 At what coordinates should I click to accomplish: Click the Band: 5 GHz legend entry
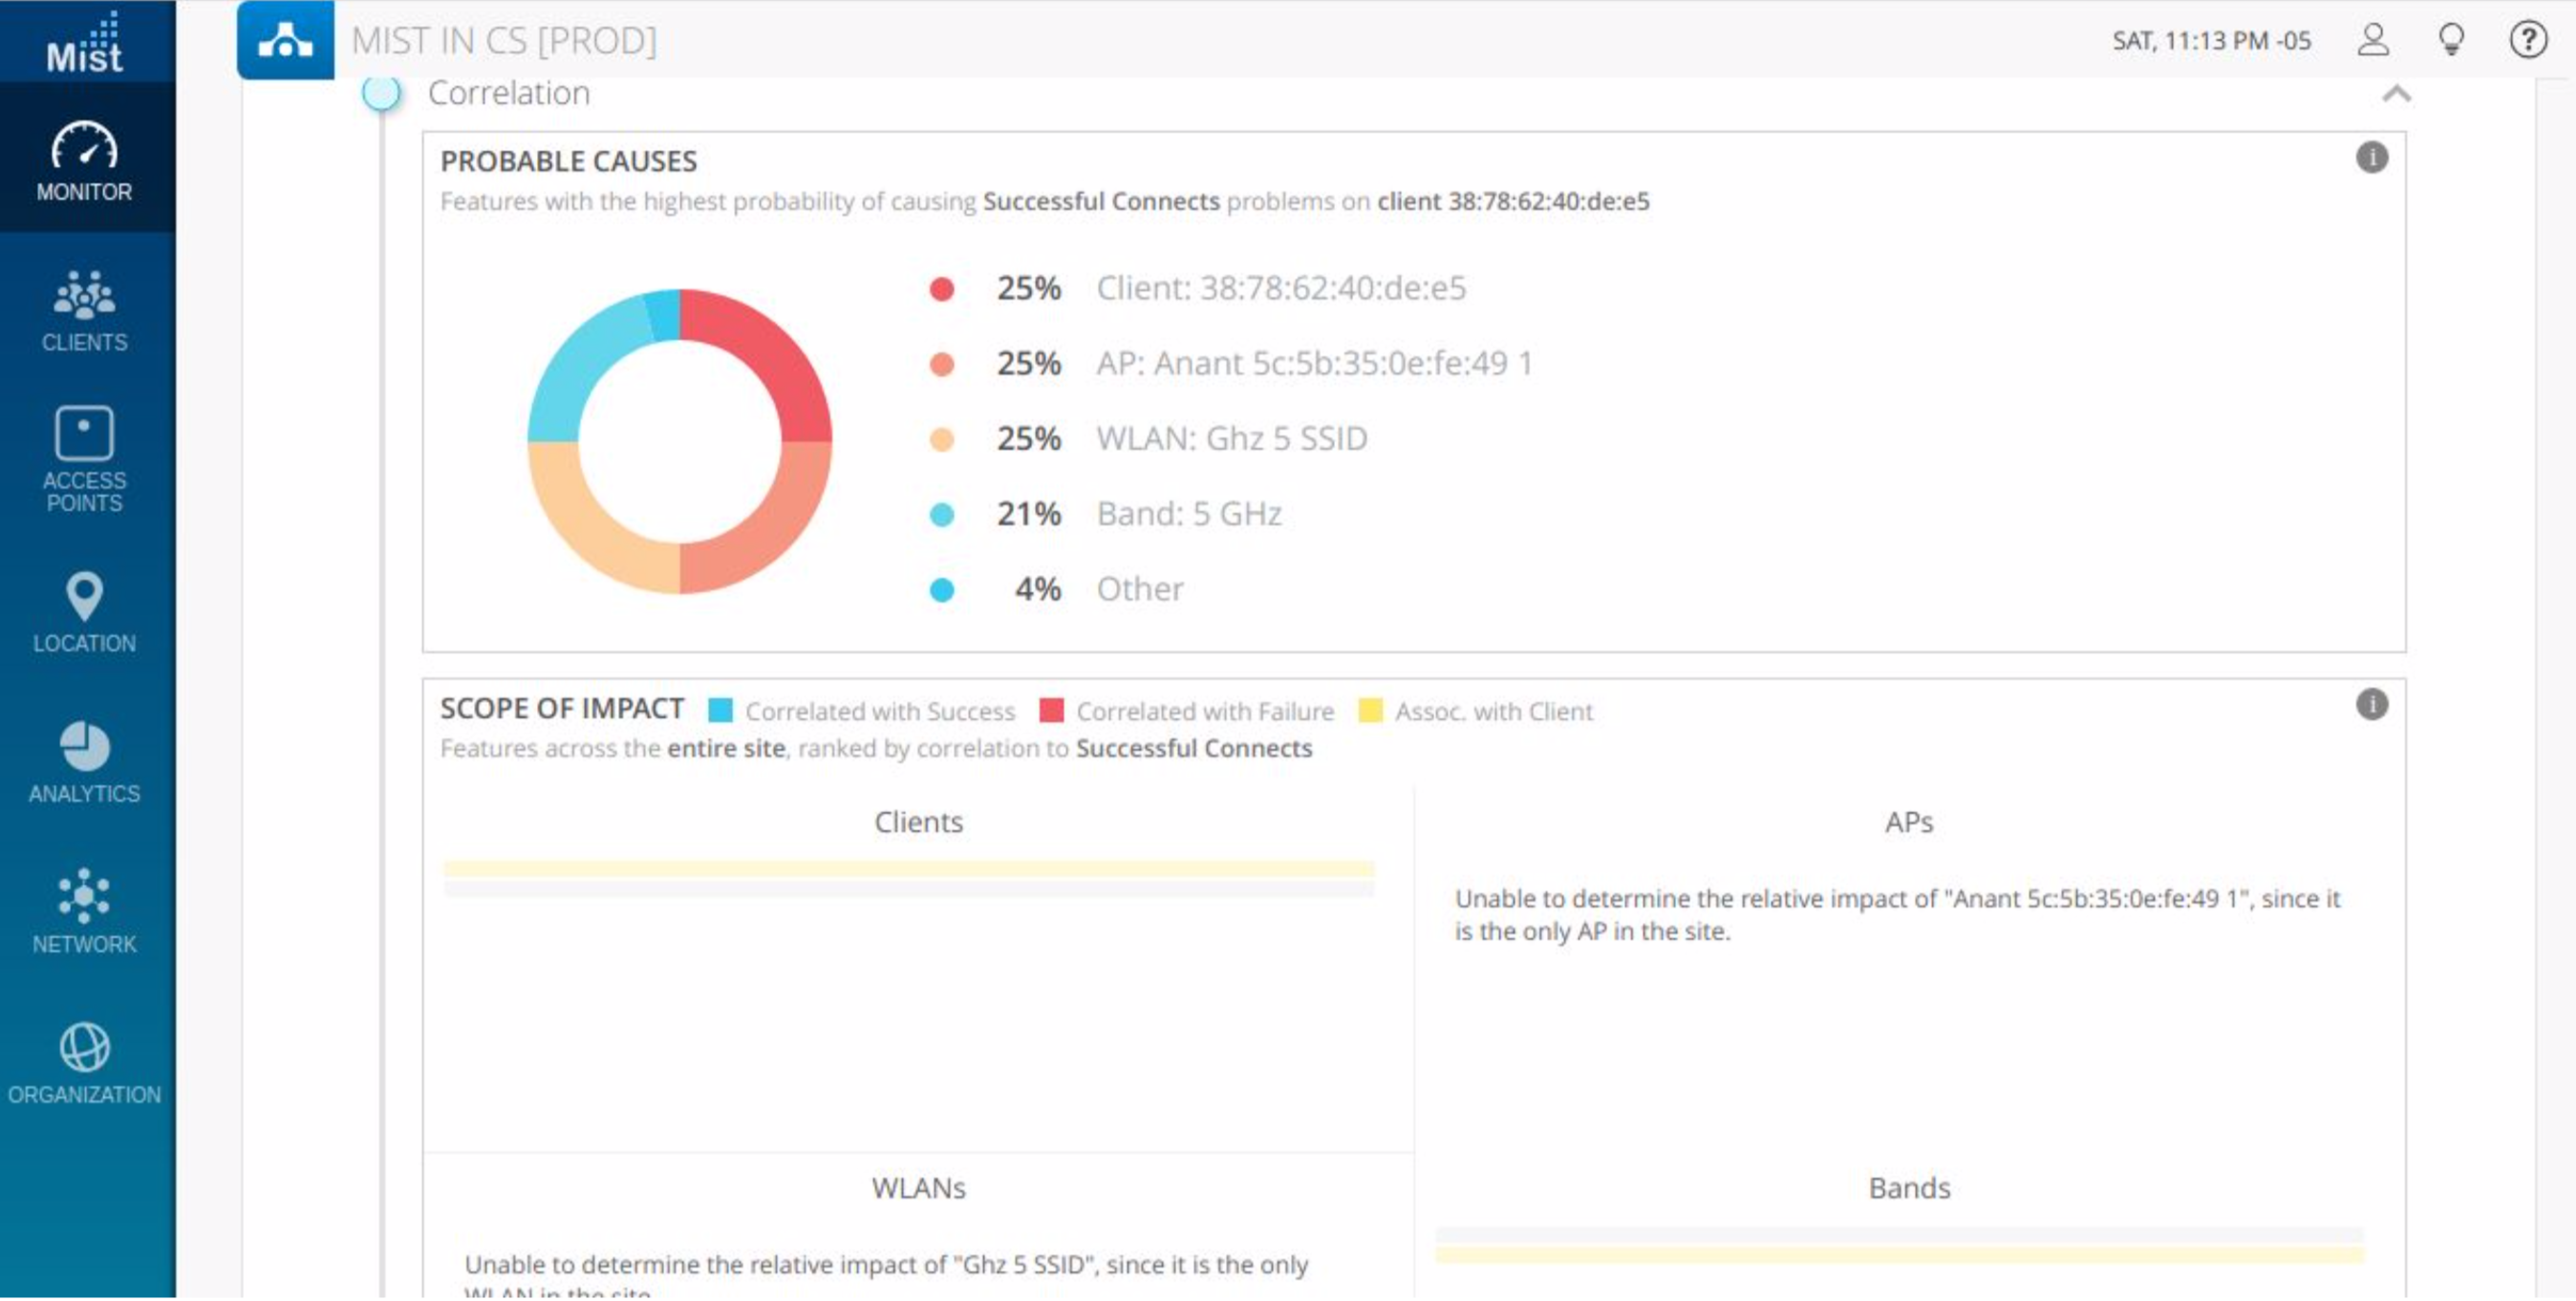coord(1188,514)
